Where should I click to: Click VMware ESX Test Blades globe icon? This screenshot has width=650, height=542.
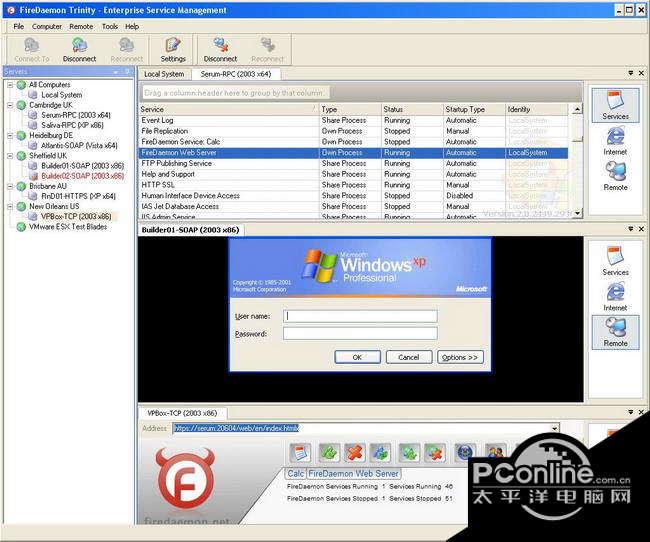(x=21, y=227)
